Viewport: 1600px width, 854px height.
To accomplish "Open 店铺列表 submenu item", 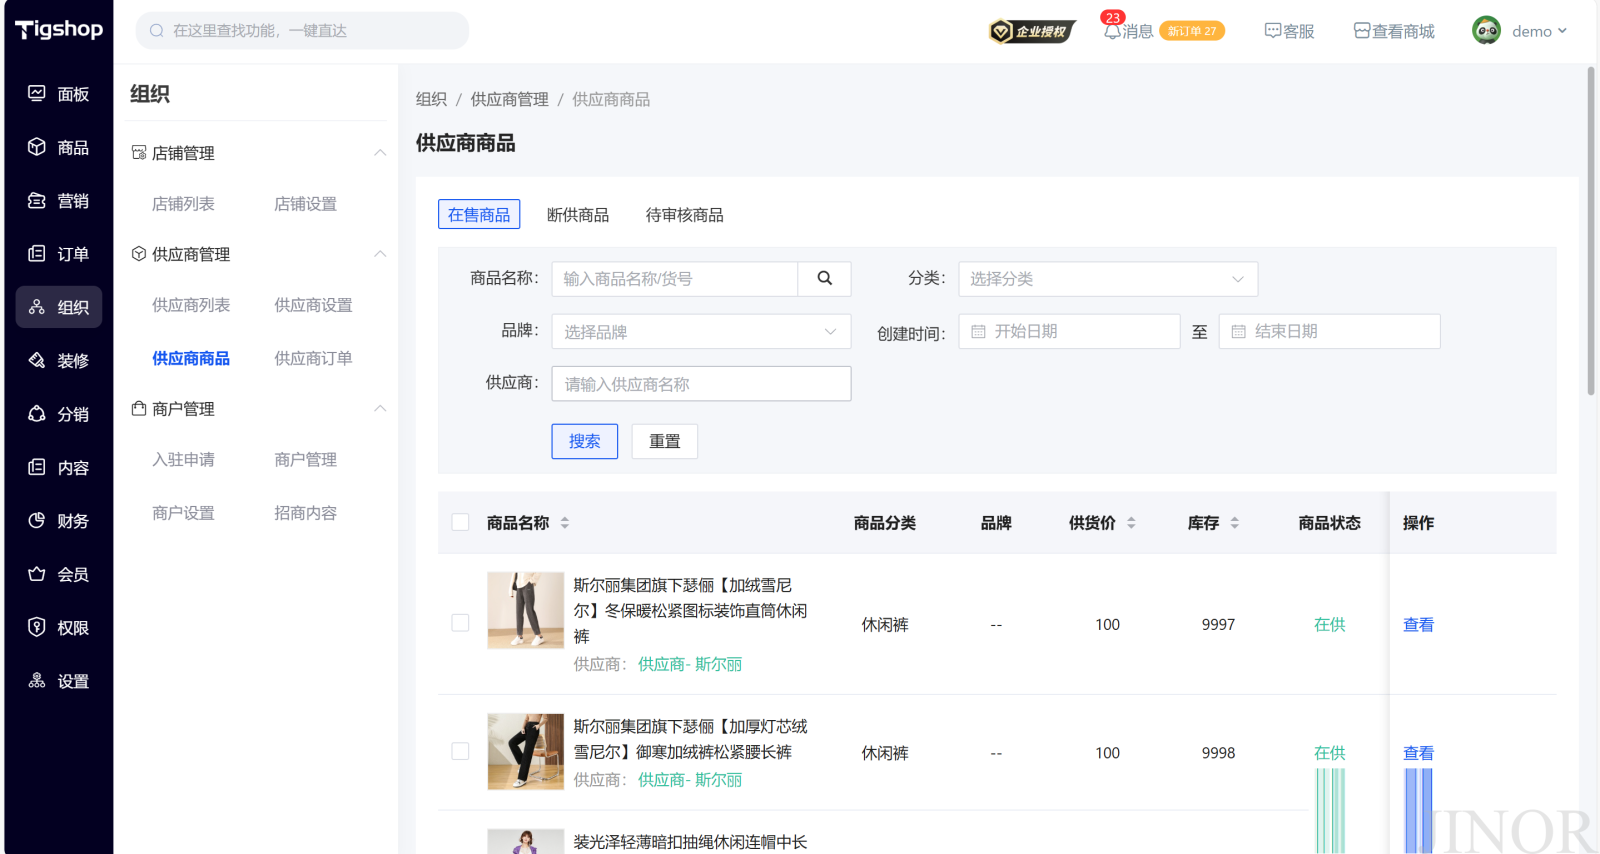I will 183,204.
